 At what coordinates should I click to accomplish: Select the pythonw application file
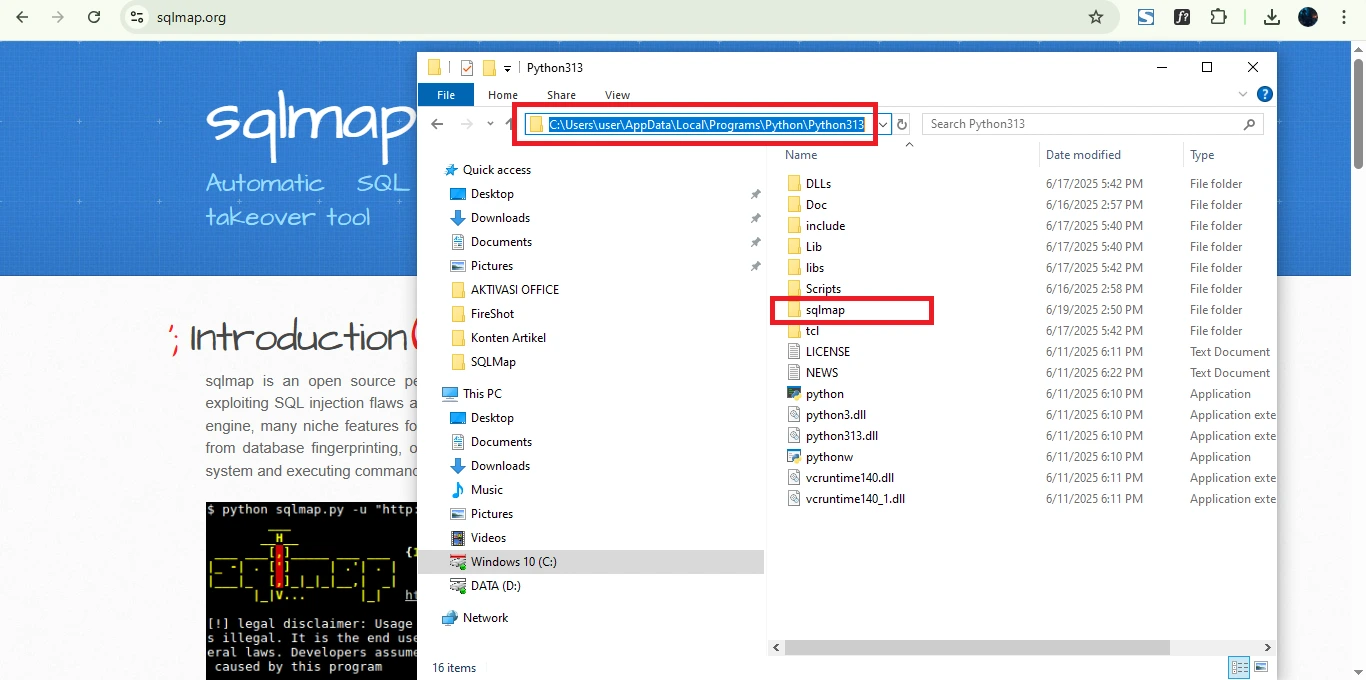[829, 457]
